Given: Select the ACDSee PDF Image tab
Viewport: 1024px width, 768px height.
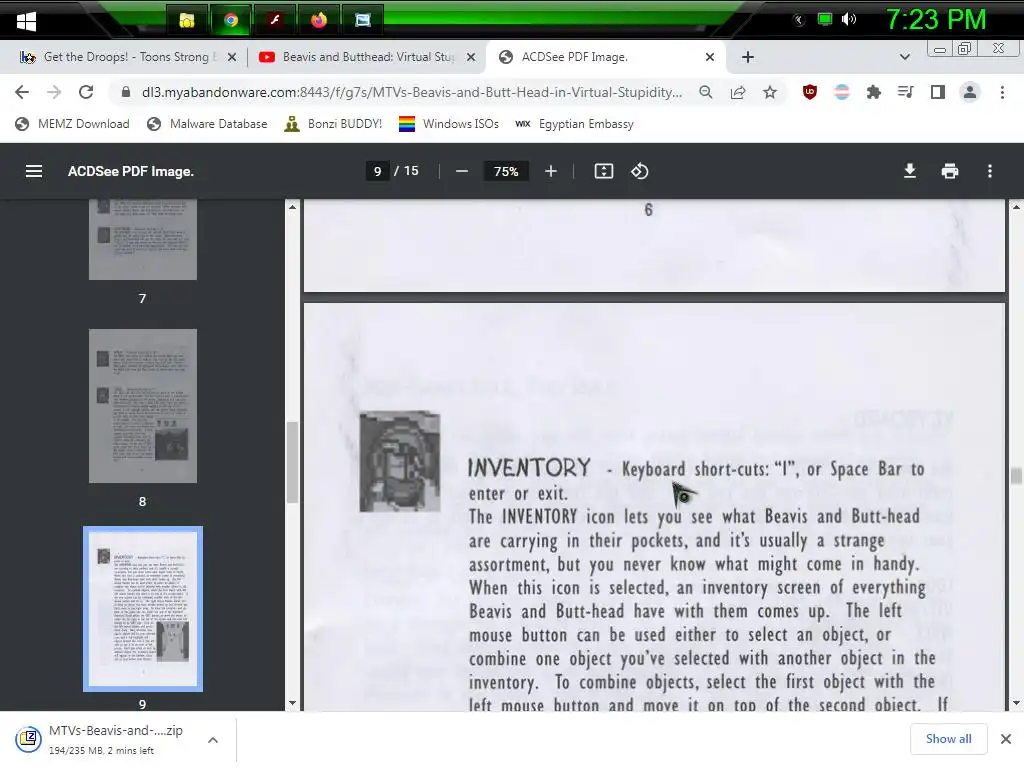Looking at the screenshot, I should click(606, 57).
